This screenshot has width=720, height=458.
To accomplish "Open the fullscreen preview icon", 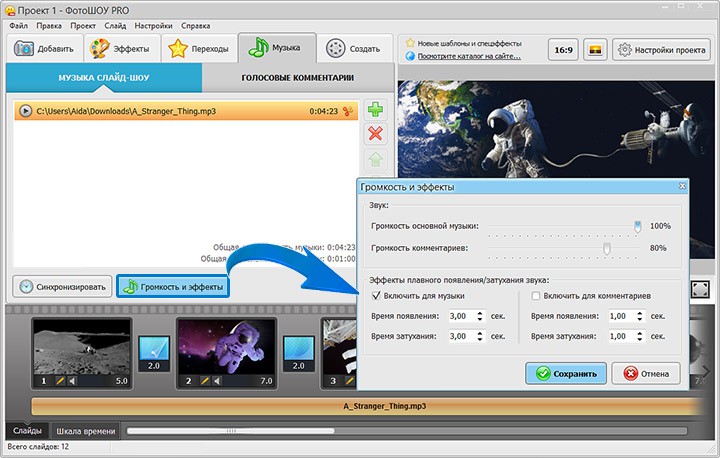I will [700, 289].
